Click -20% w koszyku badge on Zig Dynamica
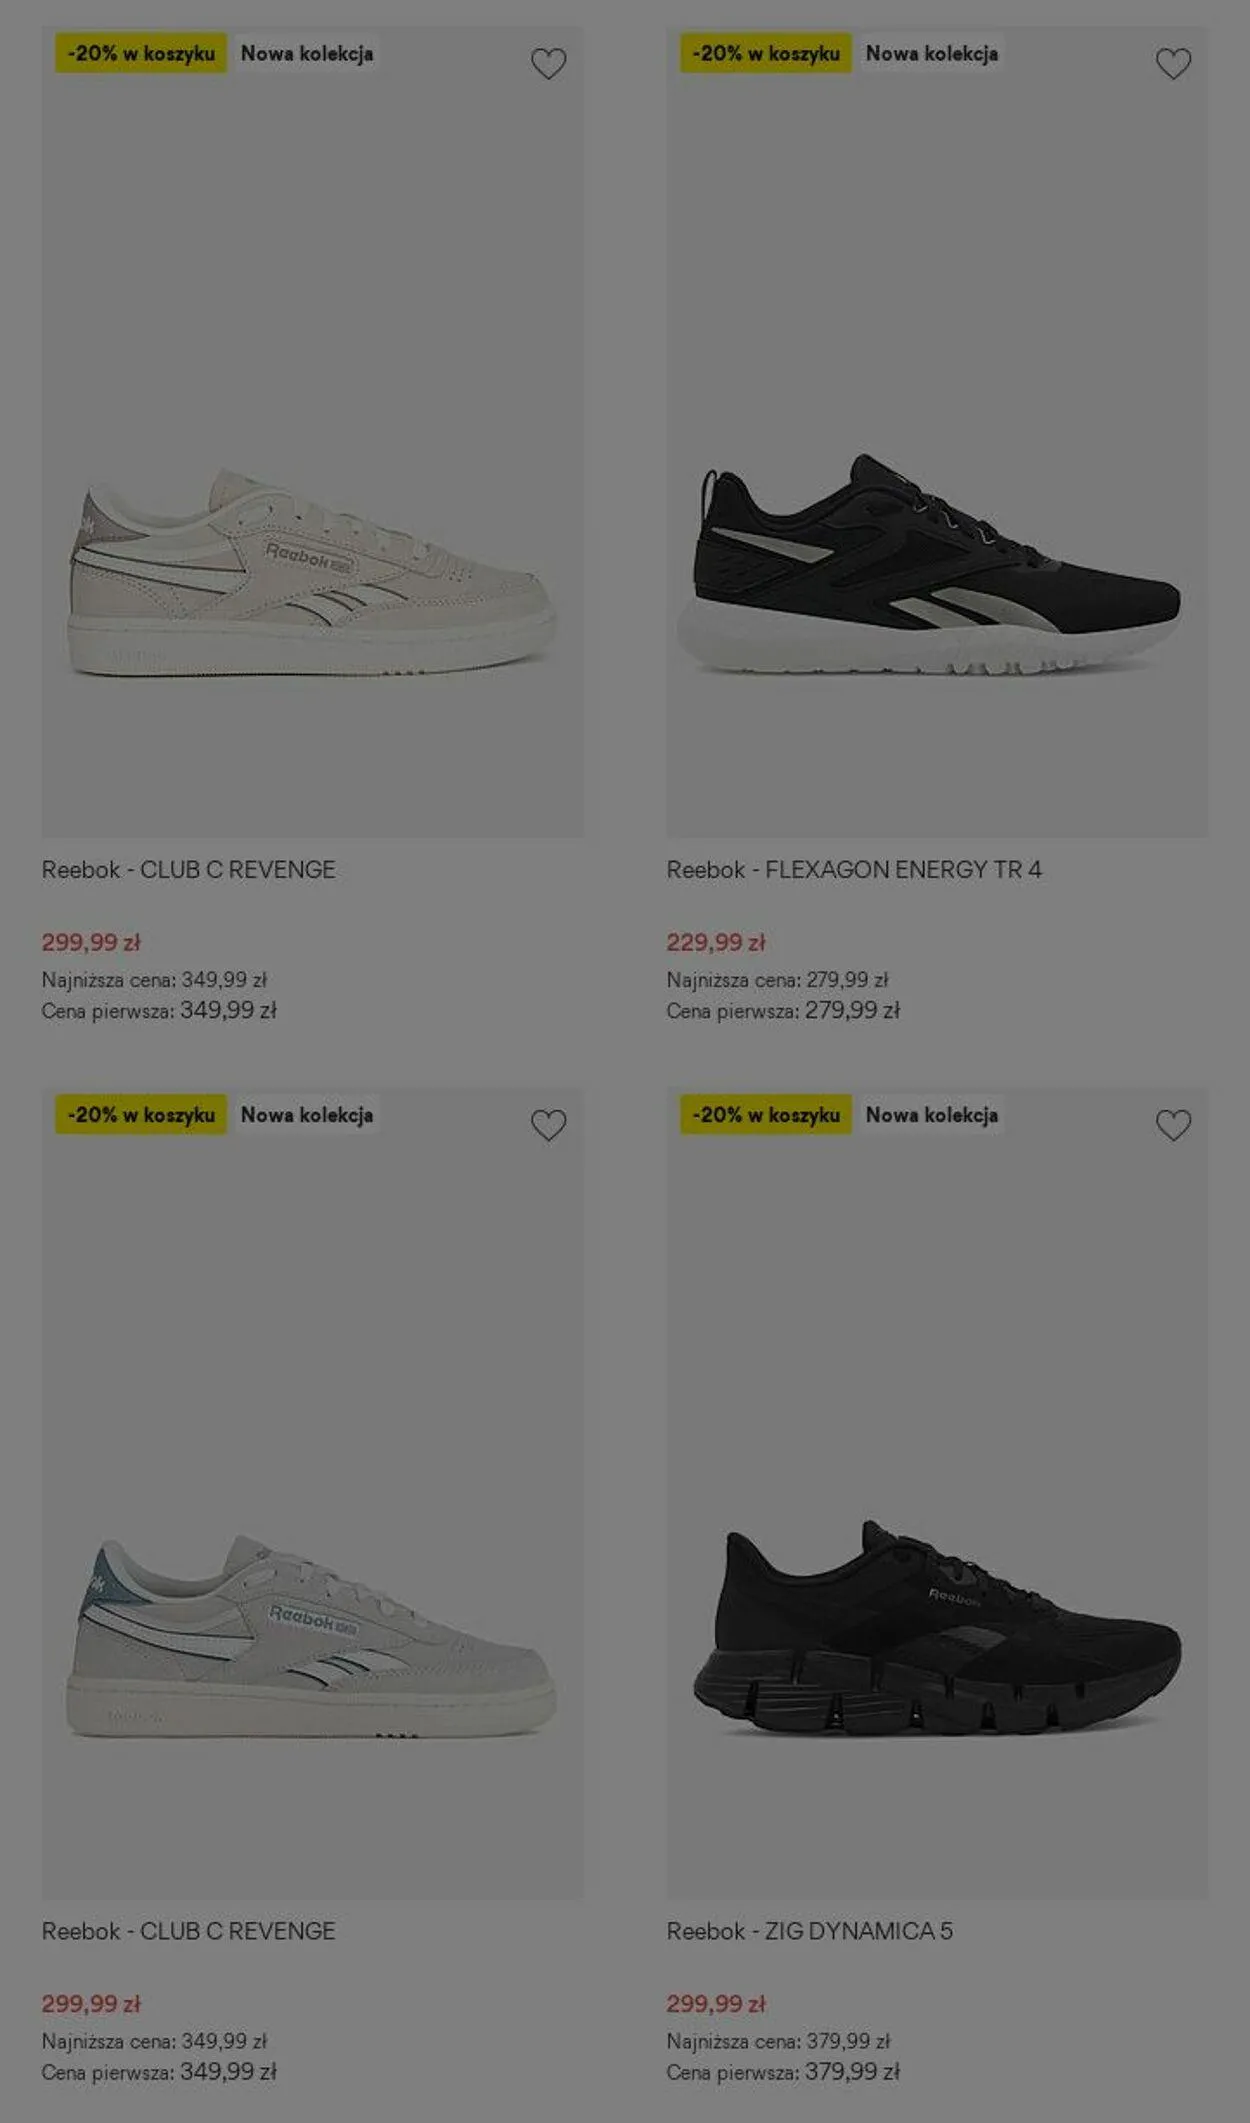 [766, 1114]
